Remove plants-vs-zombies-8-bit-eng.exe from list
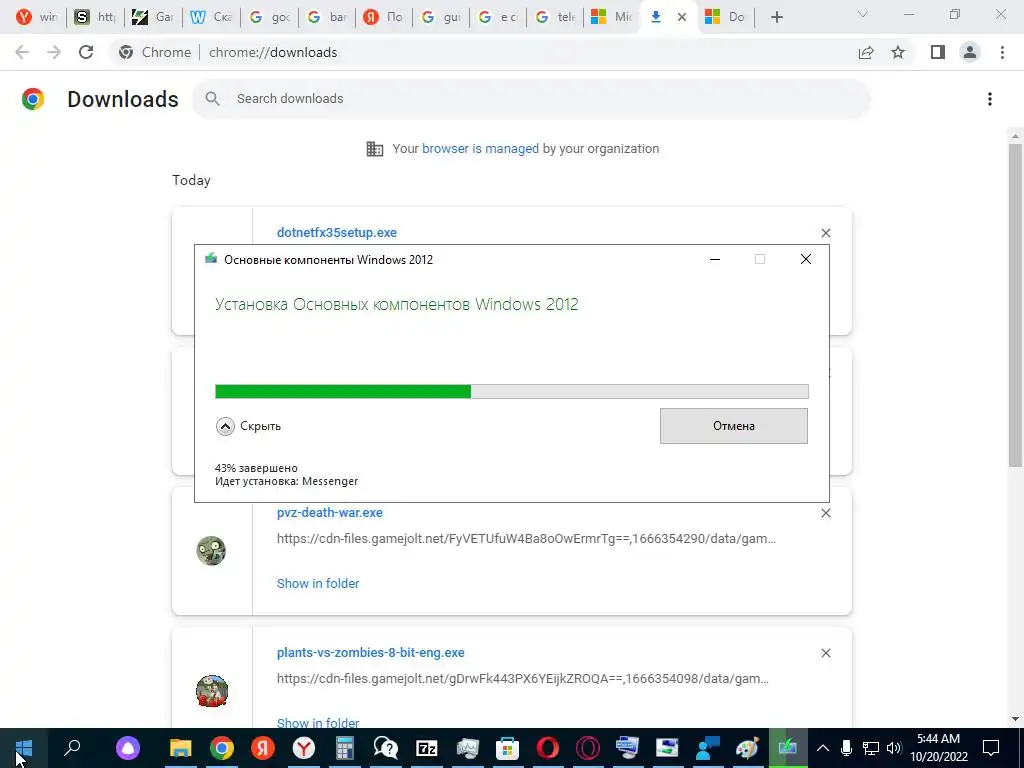The height and width of the screenshot is (768, 1024). pyautogui.click(x=825, y=653)
